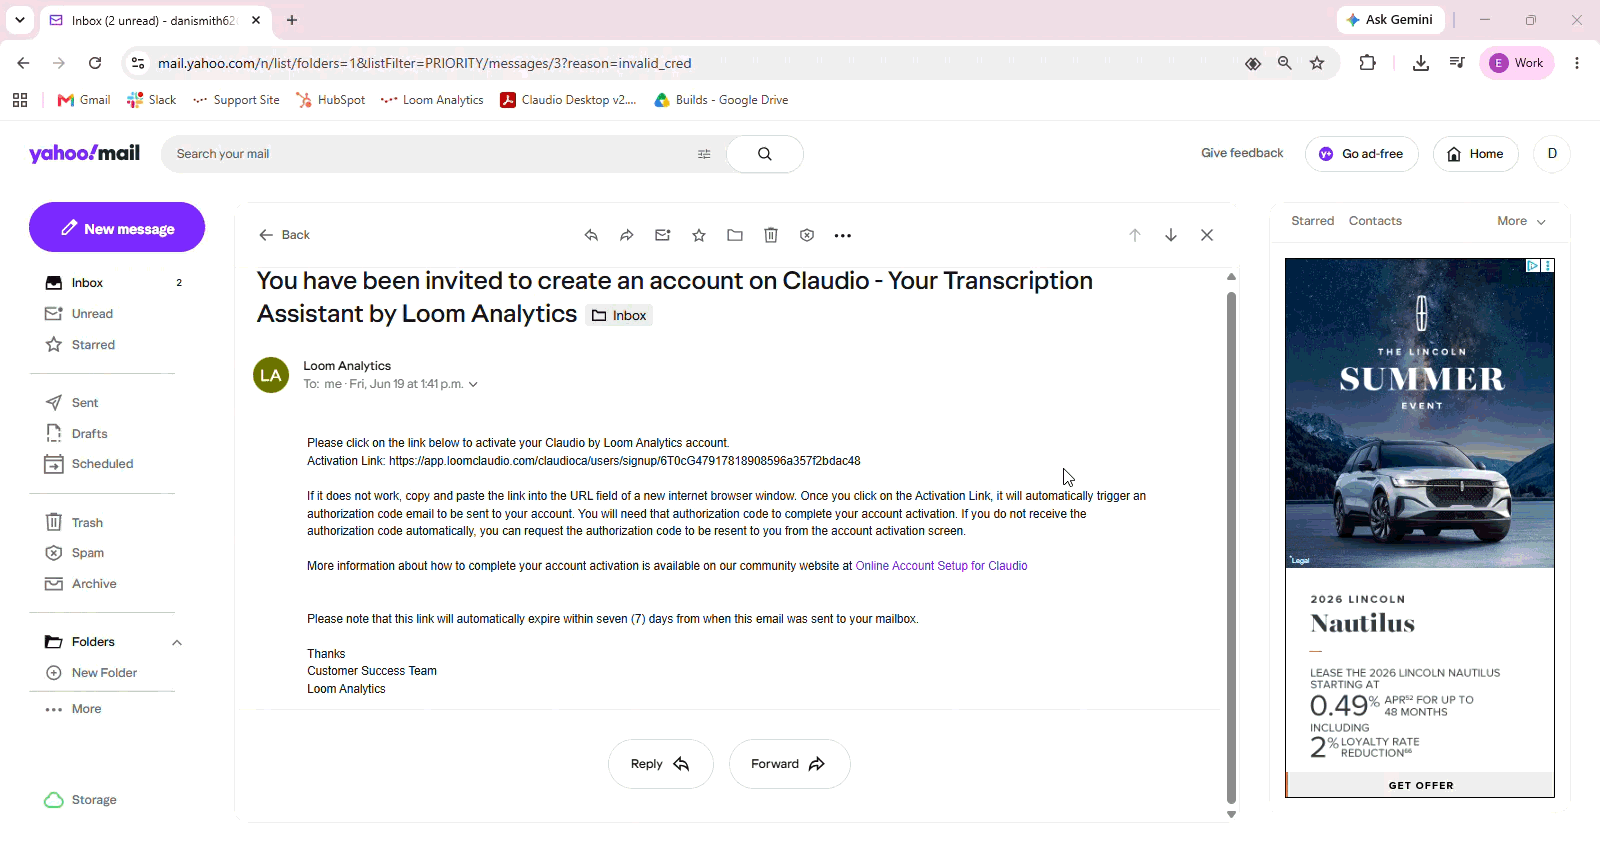Go to previous message with up arrow
The height and width of the screenshot is (852, 1600).
[x=1135, y=235]
